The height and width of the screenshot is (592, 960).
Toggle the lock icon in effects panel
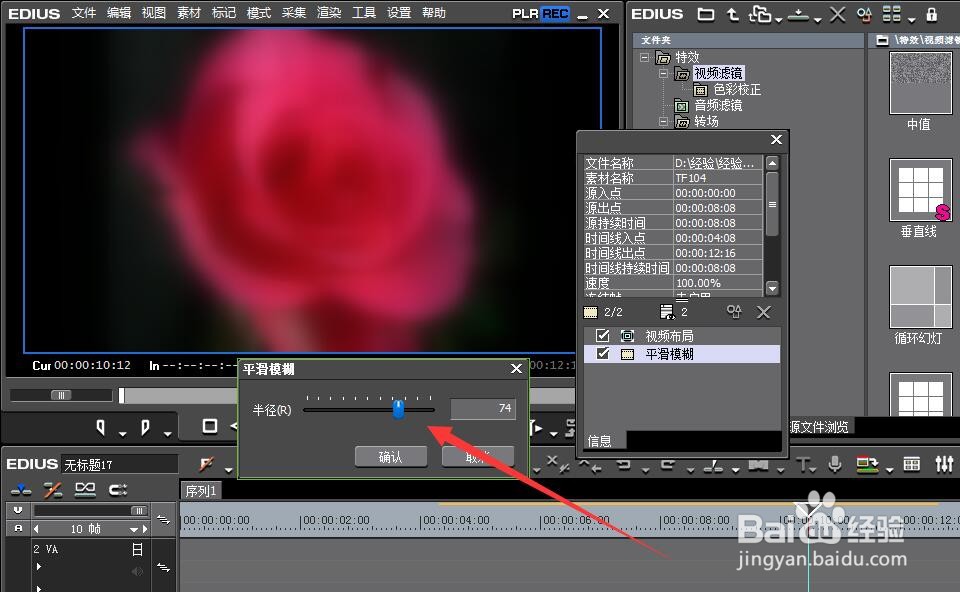tap(932, 14)
